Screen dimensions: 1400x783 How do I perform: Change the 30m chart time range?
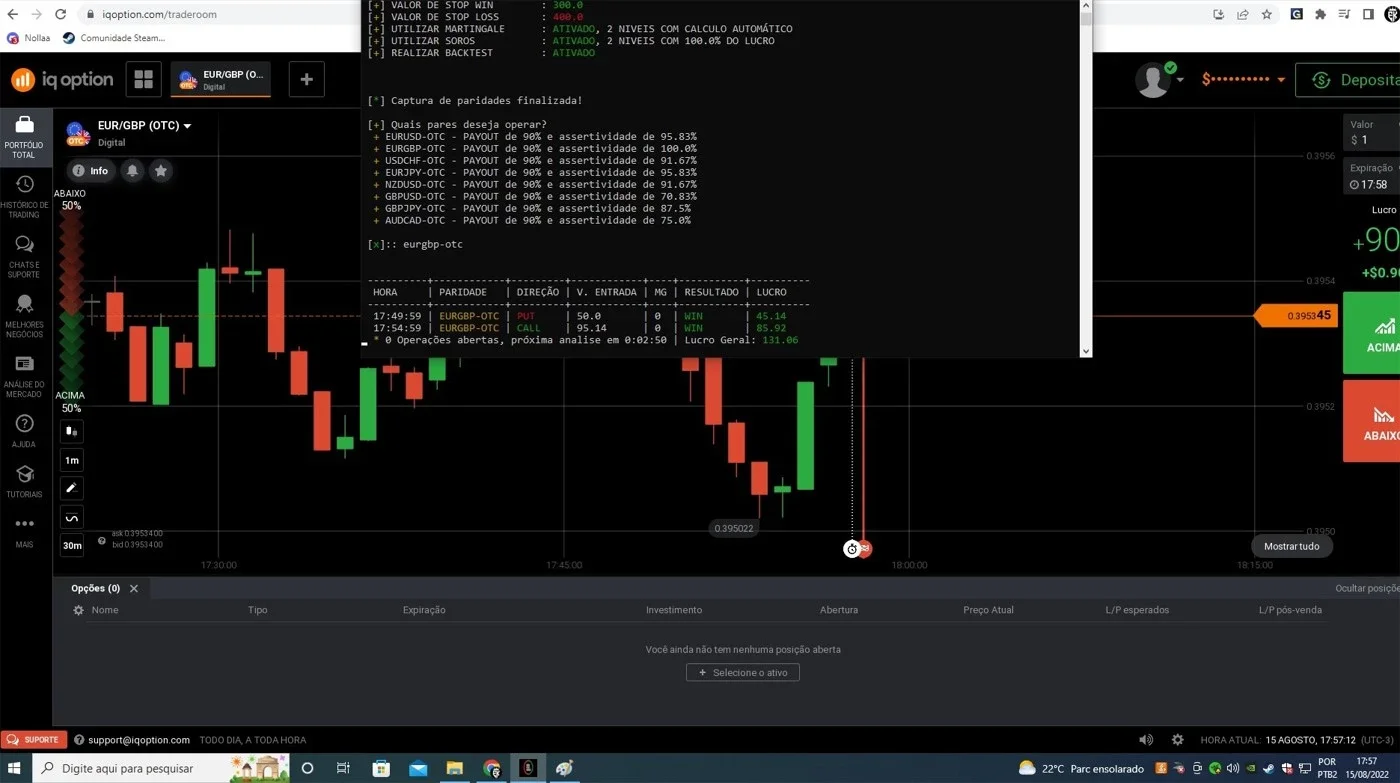coord(71,545)
